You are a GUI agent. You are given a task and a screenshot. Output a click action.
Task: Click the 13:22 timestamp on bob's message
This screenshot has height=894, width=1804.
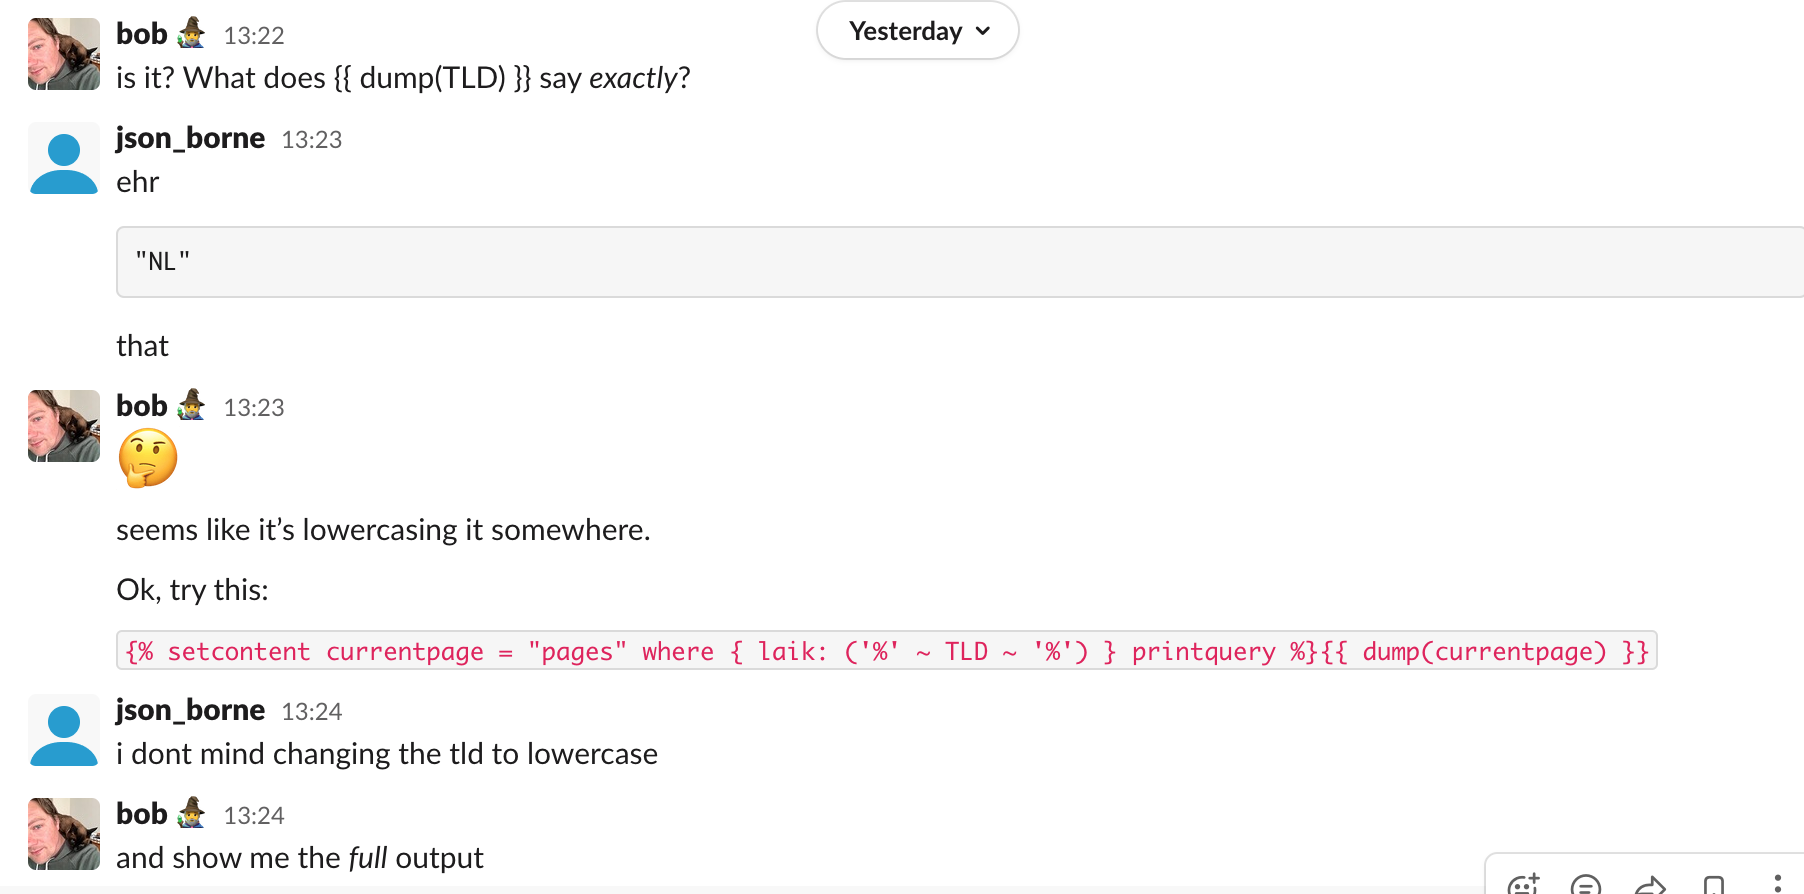(254, 35)
